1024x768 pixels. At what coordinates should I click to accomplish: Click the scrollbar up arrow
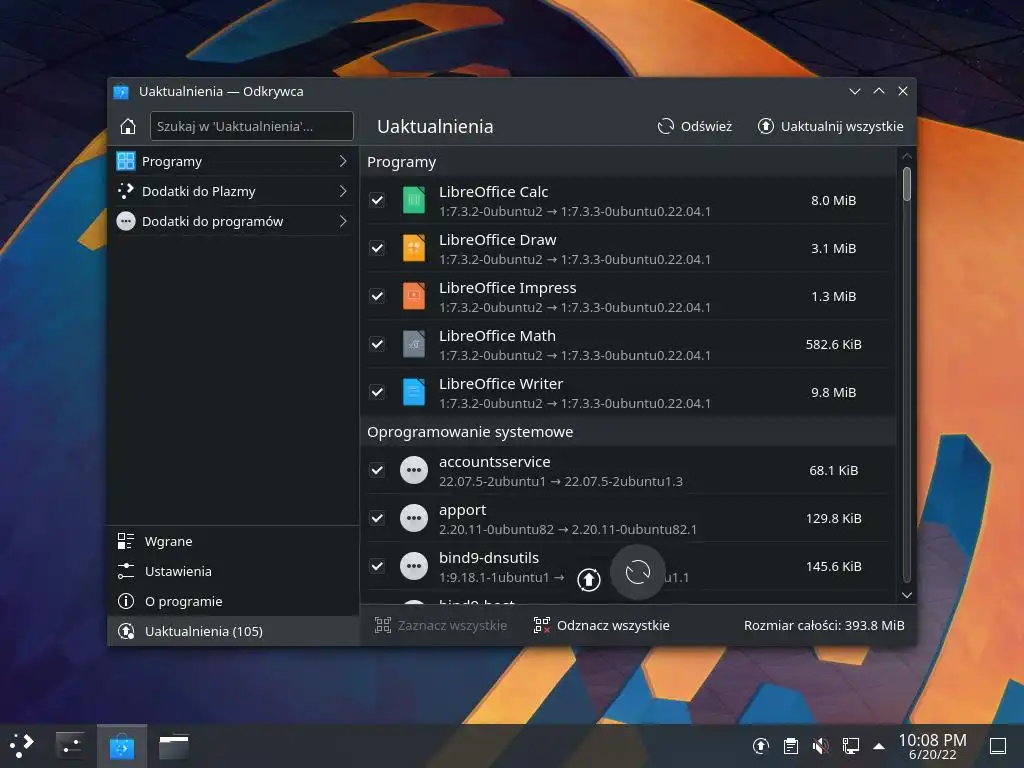tap(906, 156)
